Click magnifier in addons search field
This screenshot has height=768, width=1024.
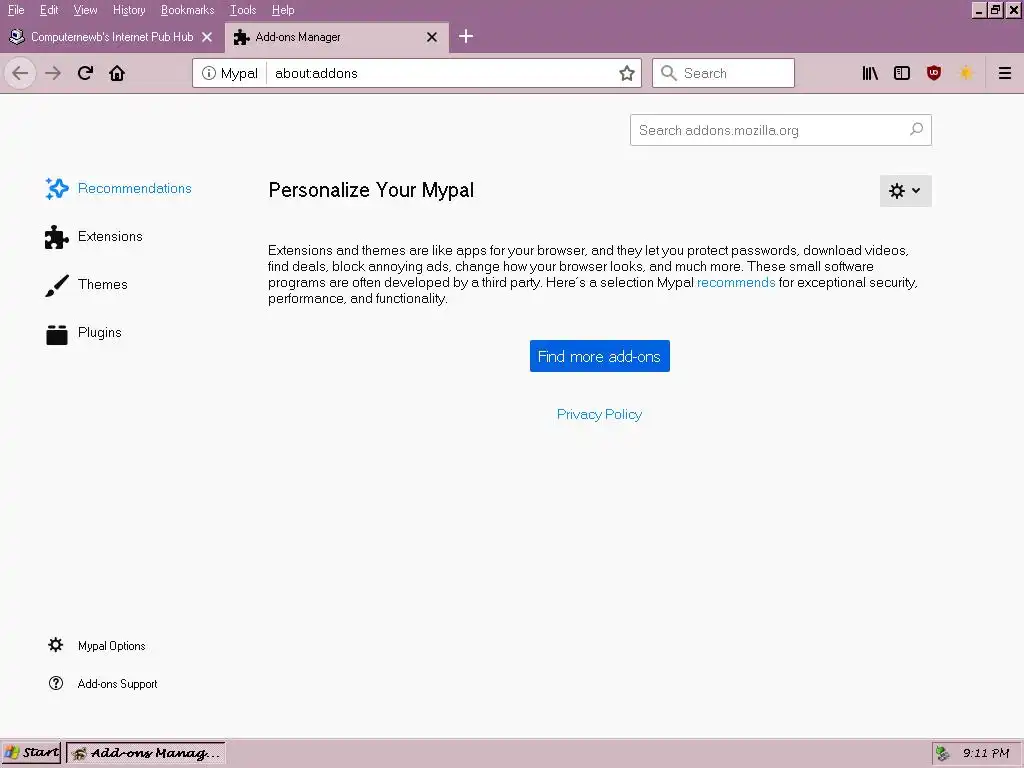[x=916, y=129]
